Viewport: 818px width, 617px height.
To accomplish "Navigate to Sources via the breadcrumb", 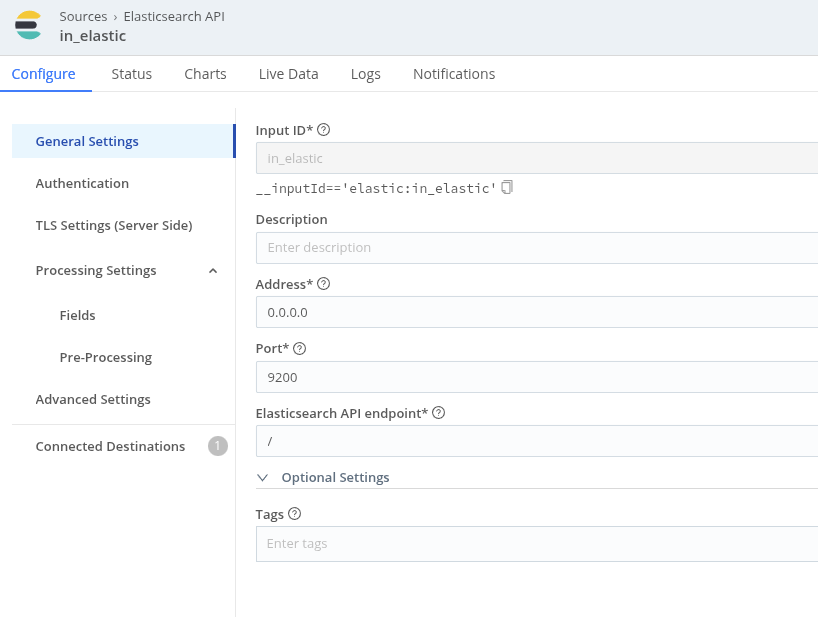I will [x=83, y=16].
